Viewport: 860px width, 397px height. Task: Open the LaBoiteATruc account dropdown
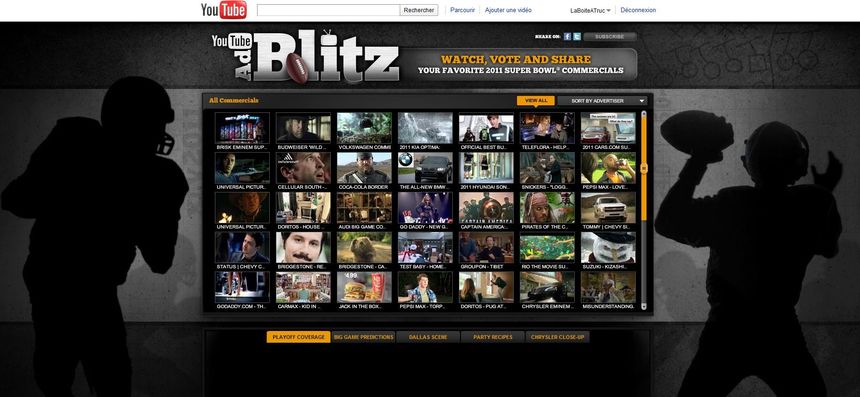pos(590,10)
